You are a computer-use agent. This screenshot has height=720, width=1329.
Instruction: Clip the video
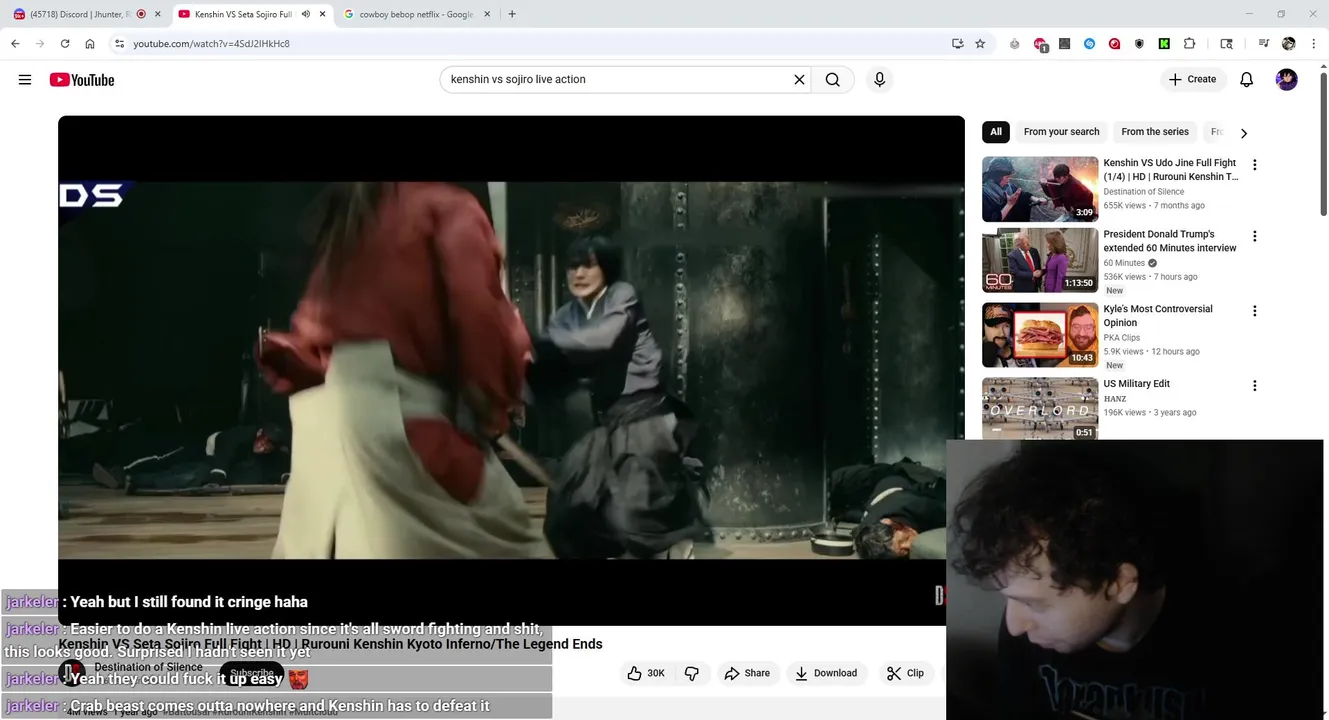[905, 673]
